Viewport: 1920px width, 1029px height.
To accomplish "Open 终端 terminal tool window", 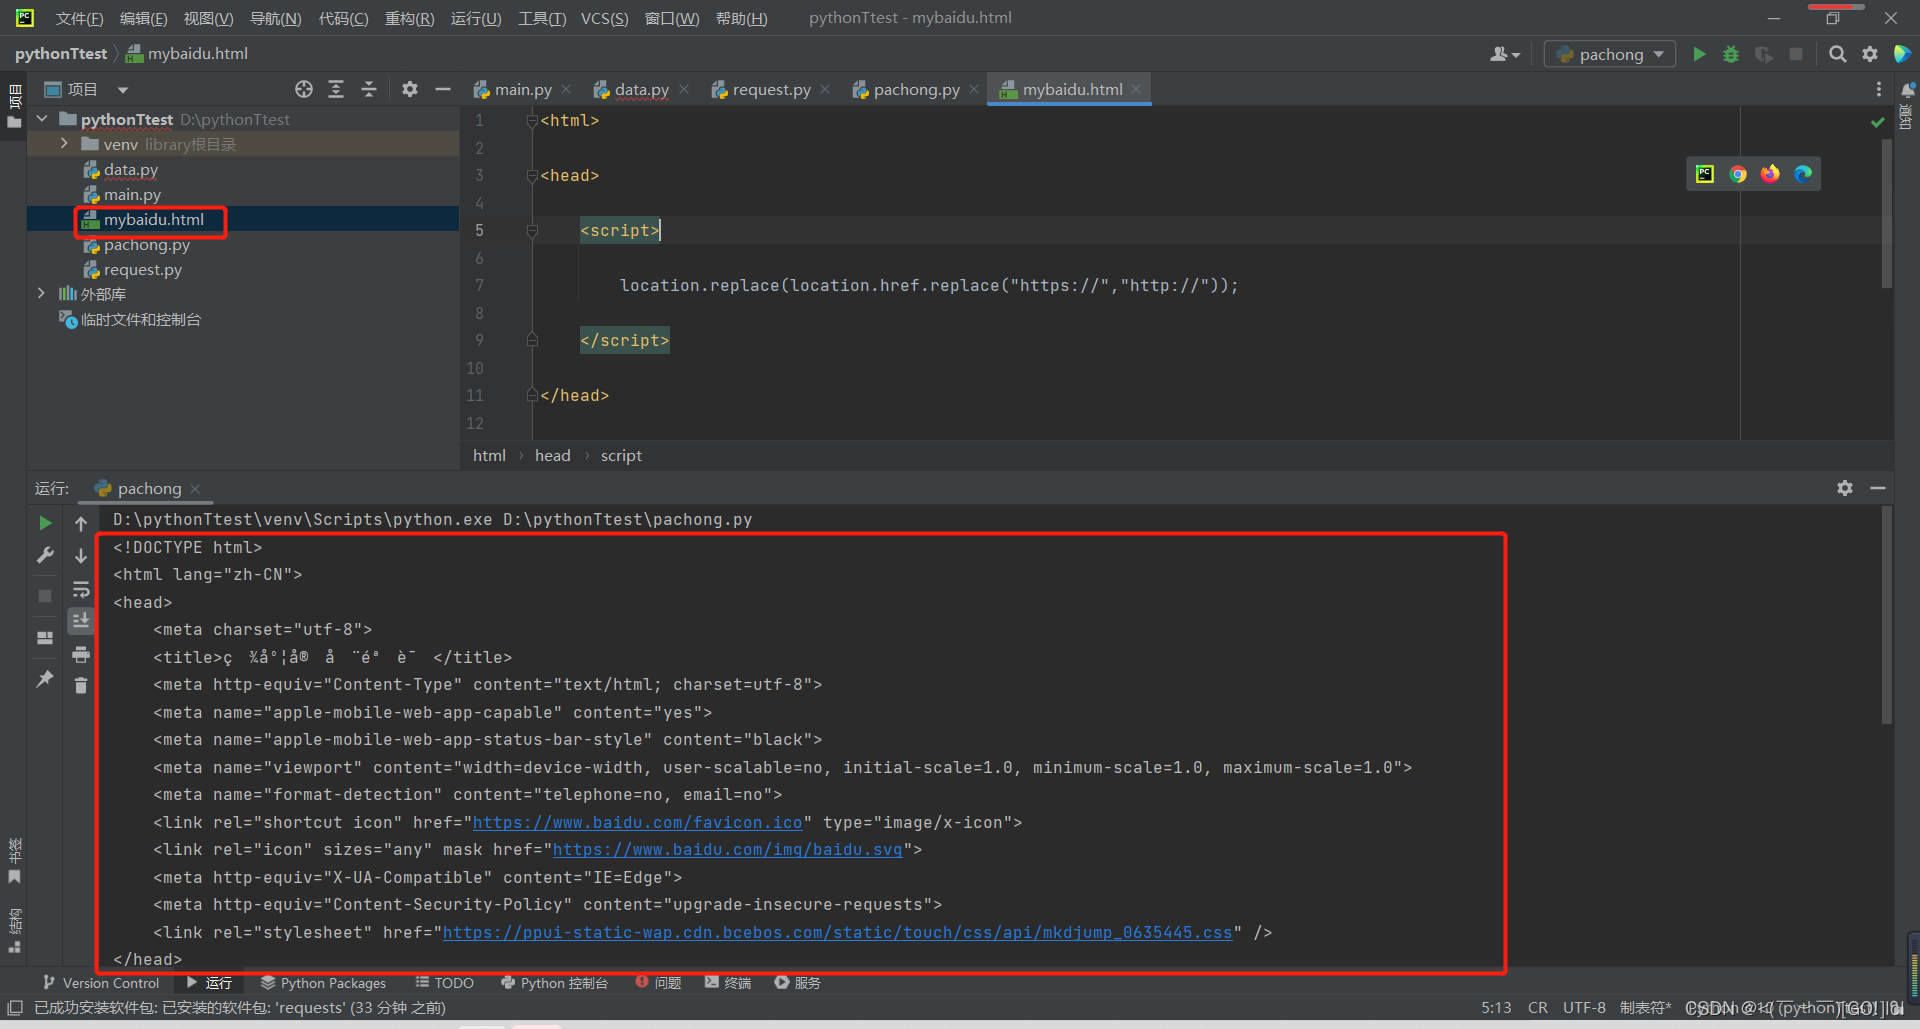I will [728, 983].
